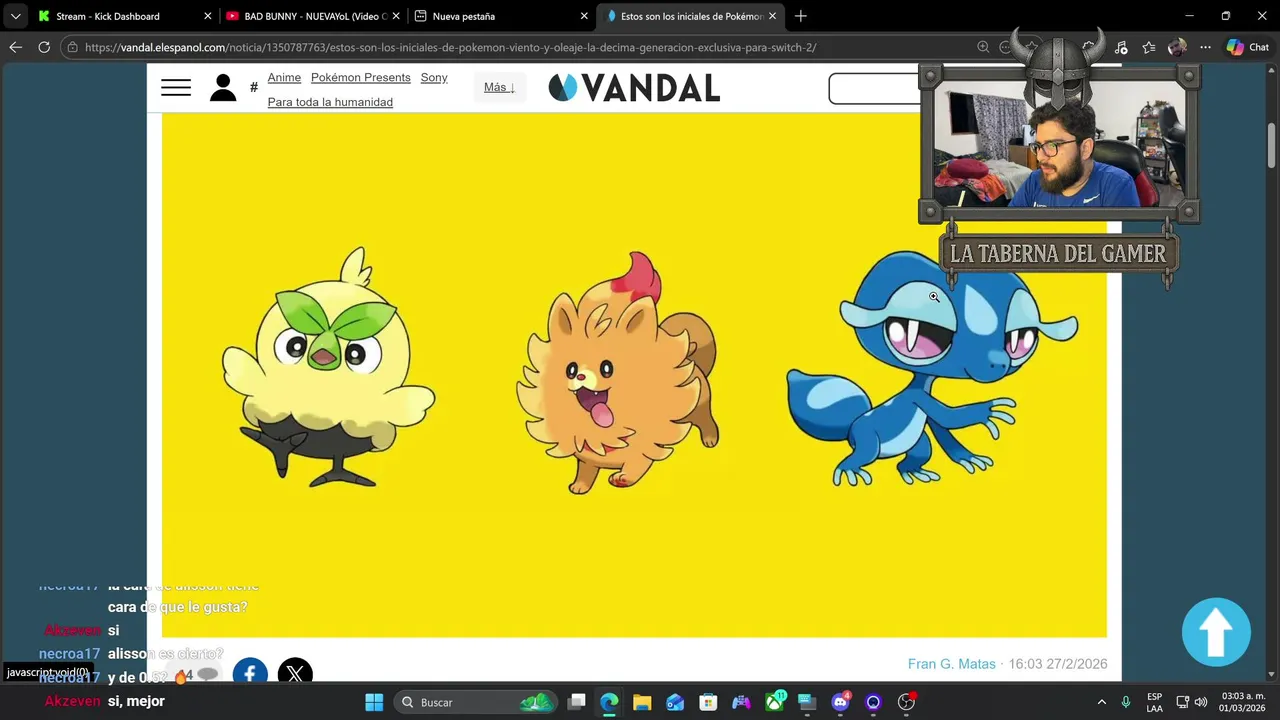Open the Sony section link
Image resolution: width=1280 pixels, height=720 pixels.
tap(434, 77)
